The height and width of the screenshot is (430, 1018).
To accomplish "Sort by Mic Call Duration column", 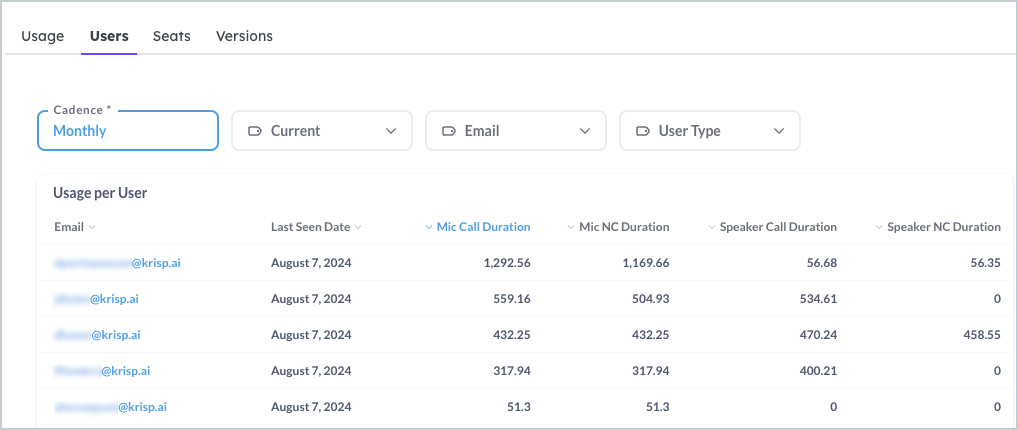I will [x=484, y=227].
